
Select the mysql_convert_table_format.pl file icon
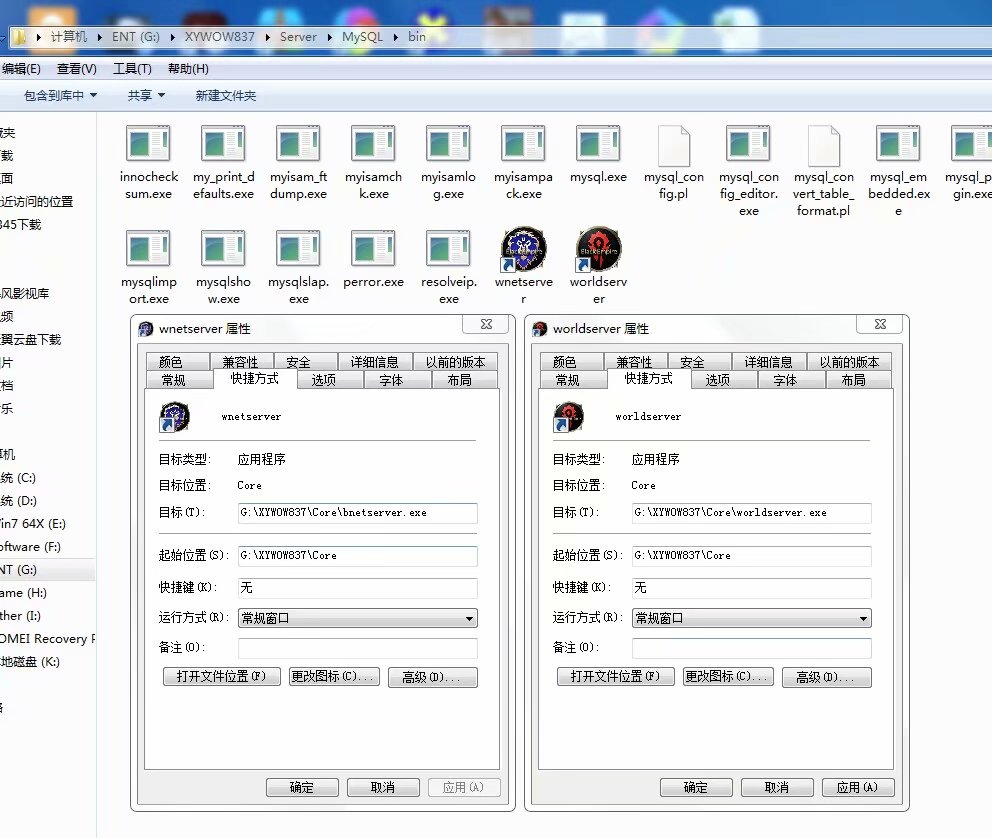(824, 145)
